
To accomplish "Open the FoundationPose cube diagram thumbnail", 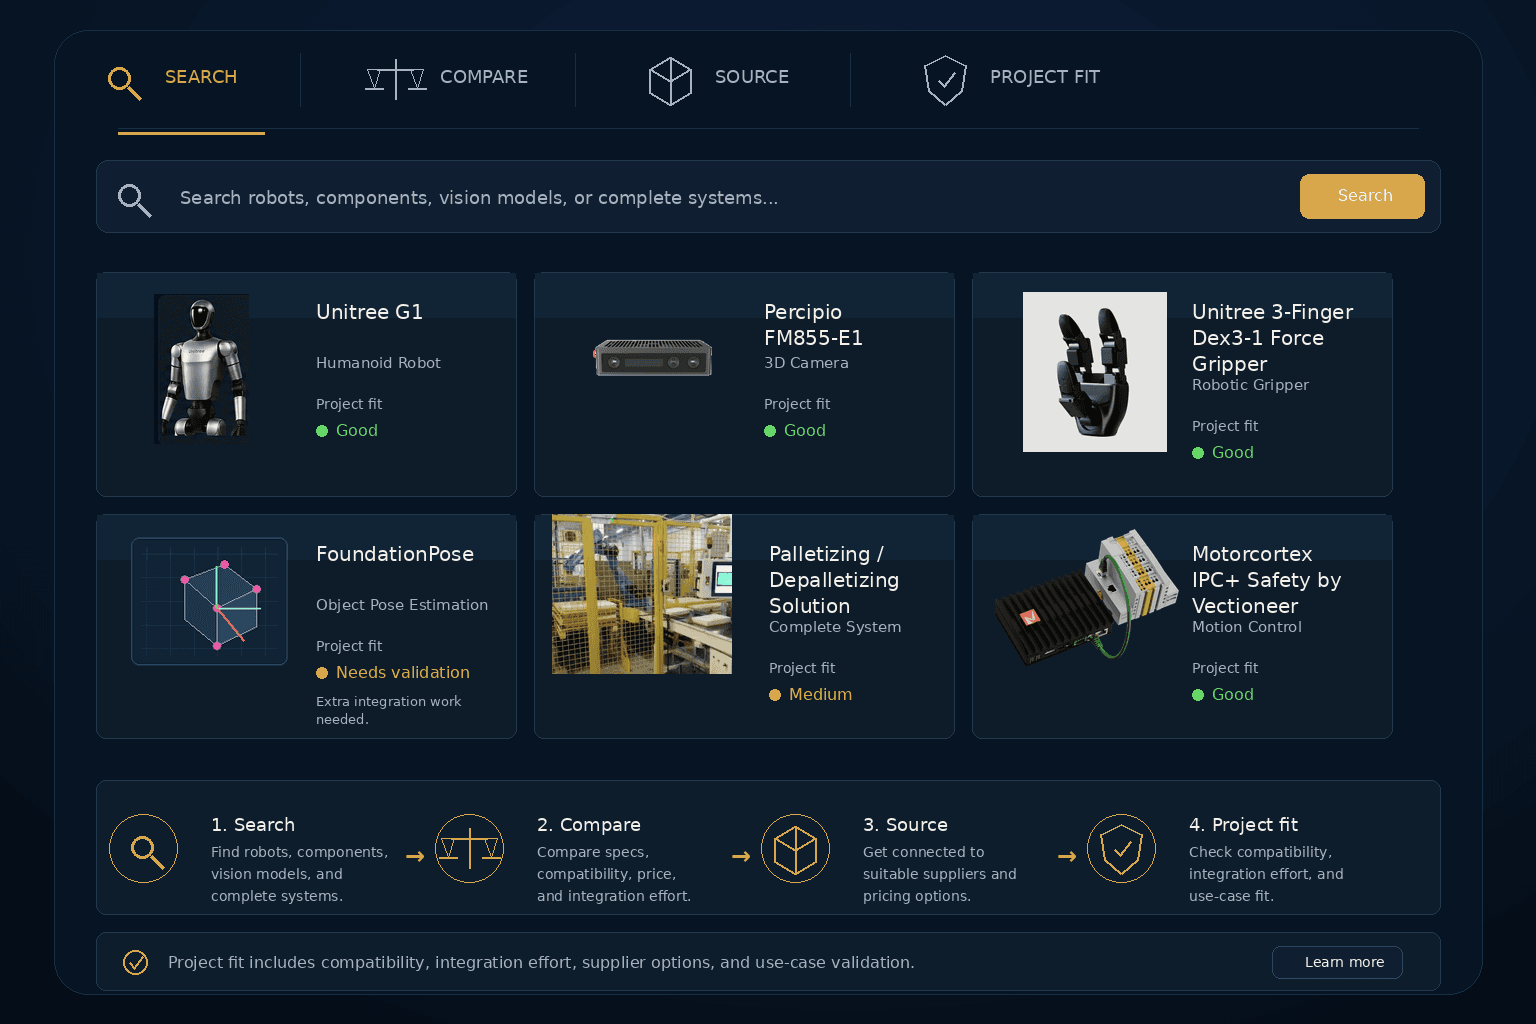I will point(209,601).
